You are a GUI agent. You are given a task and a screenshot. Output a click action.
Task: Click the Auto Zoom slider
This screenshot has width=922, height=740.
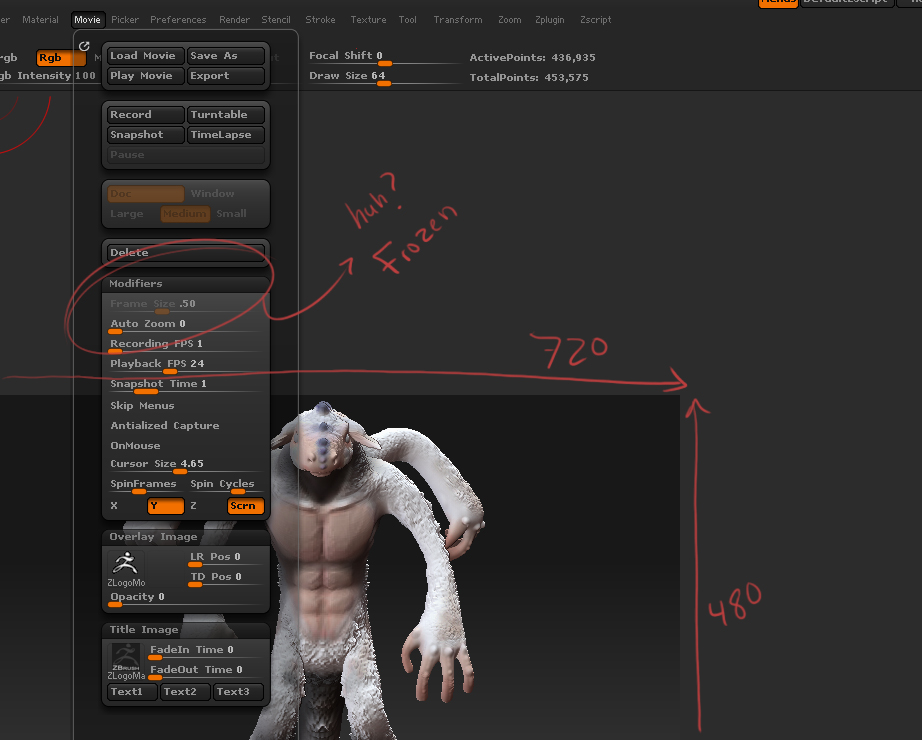[186, 325]
